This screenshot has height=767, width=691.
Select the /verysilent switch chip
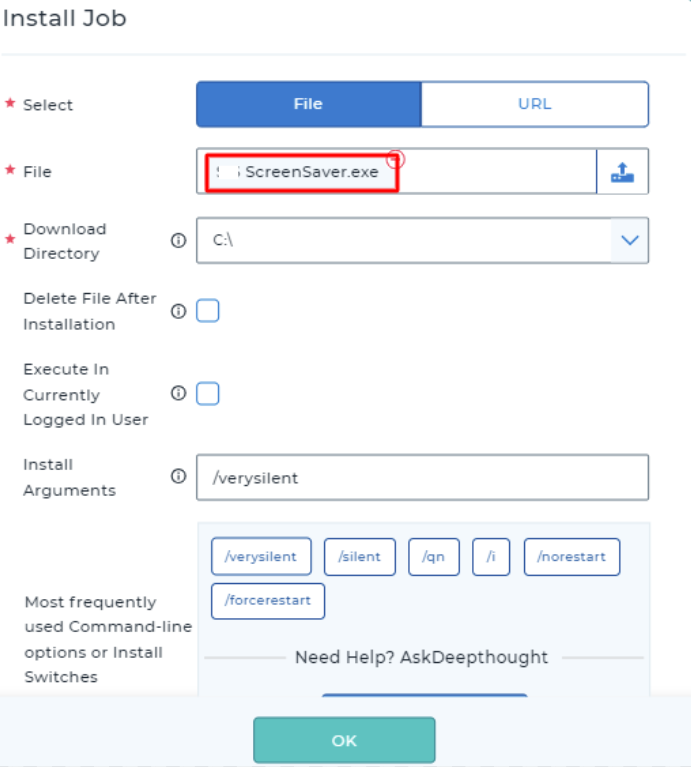click(x=261, y=557)
